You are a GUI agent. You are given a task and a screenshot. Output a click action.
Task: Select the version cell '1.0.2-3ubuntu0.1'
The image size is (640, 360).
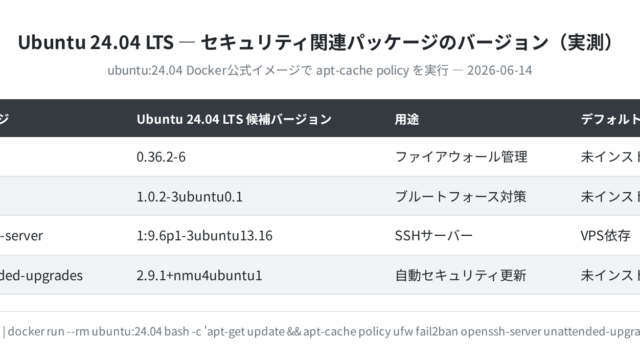[x=189, y=197]
